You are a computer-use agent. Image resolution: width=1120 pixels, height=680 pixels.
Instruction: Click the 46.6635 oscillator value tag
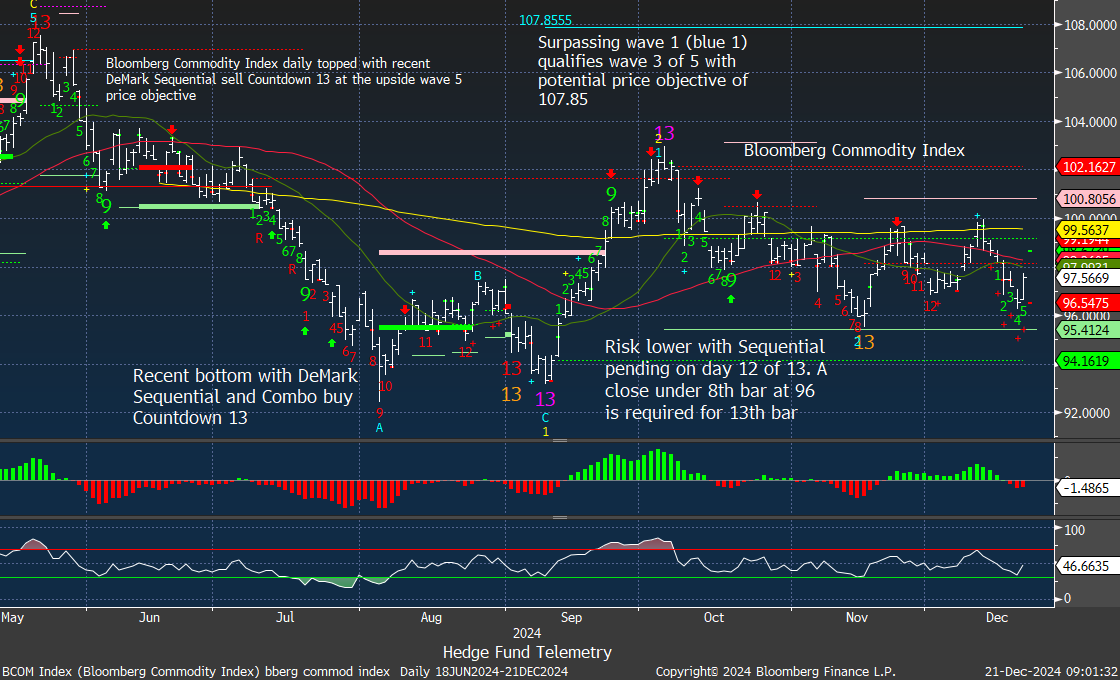pos(1089,566)
